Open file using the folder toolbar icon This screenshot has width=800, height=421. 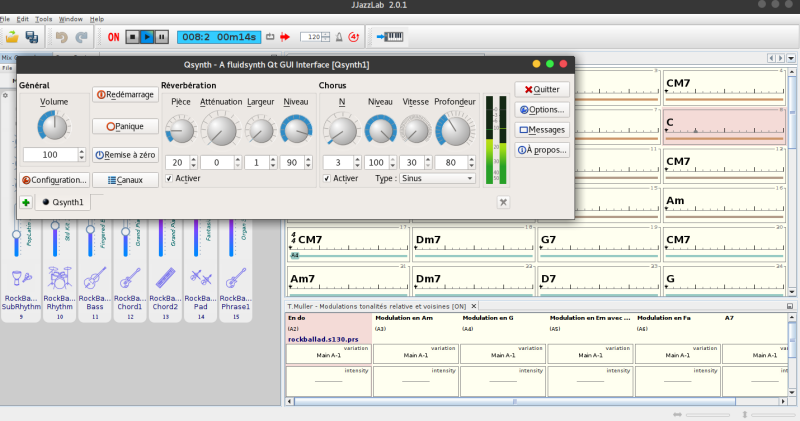[x=12, y=37]
